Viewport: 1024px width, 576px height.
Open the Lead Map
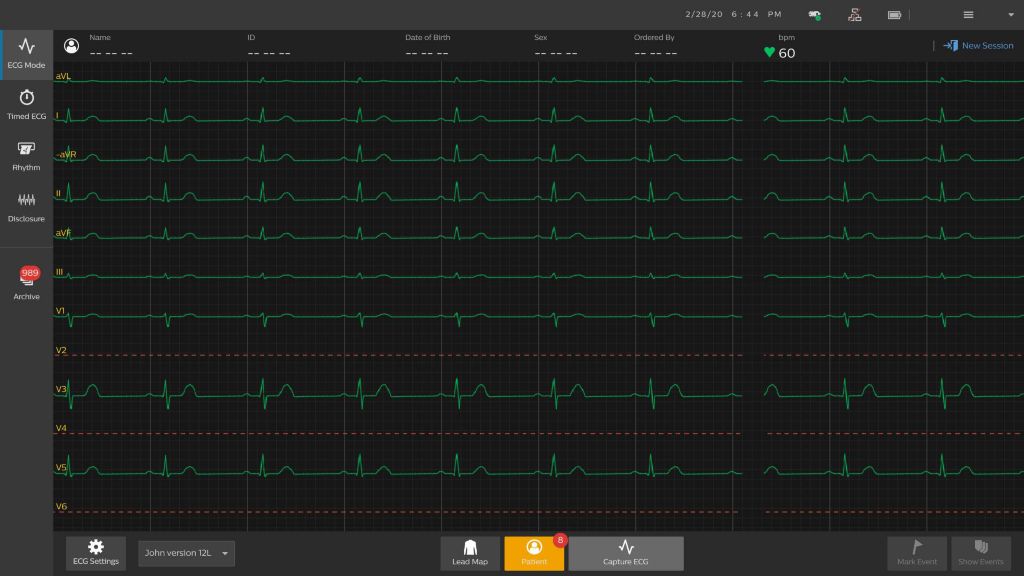click(x=470, y=553)
